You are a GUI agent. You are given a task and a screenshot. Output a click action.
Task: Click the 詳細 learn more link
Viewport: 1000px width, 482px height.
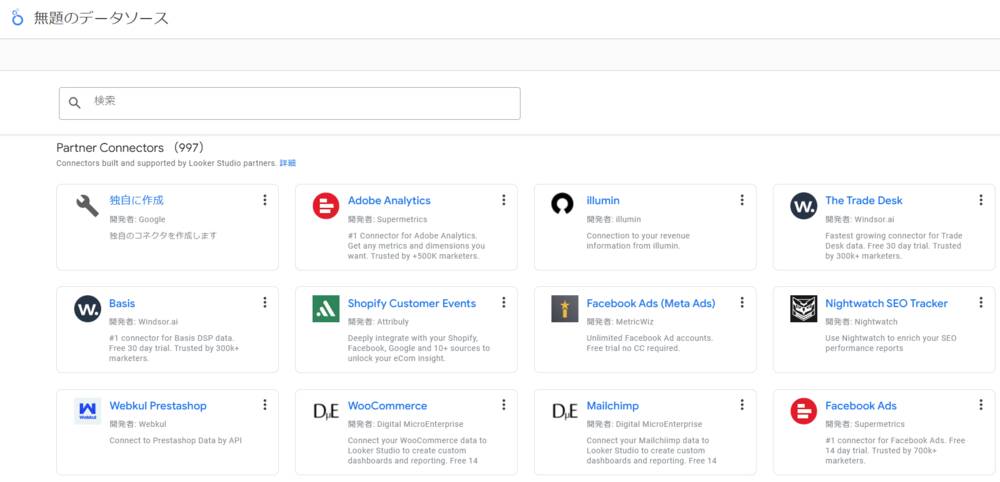point(287,163)
